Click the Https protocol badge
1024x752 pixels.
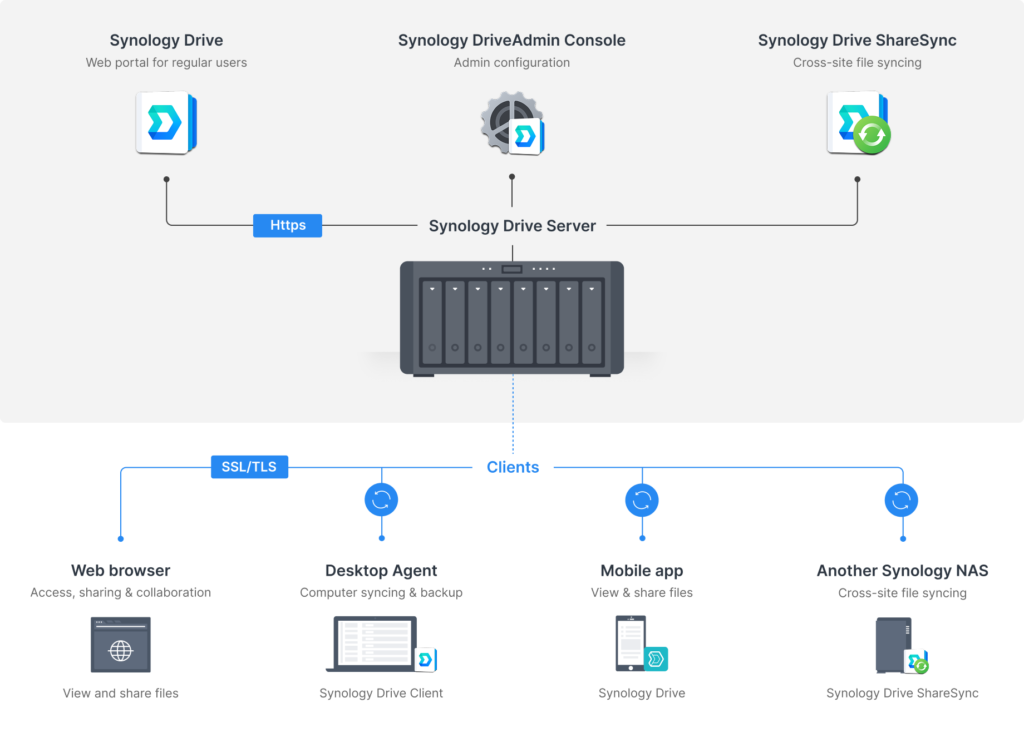(x=287, y=225)
